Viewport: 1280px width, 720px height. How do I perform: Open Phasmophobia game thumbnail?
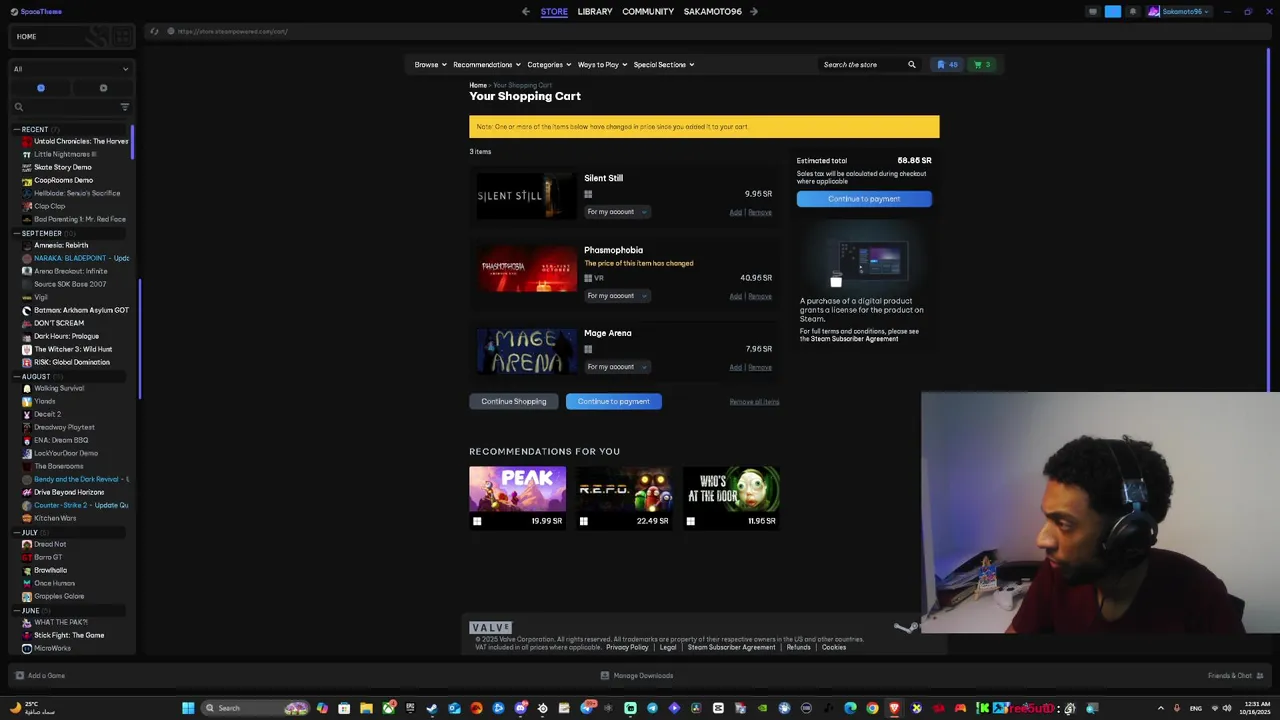click(527, 268)
